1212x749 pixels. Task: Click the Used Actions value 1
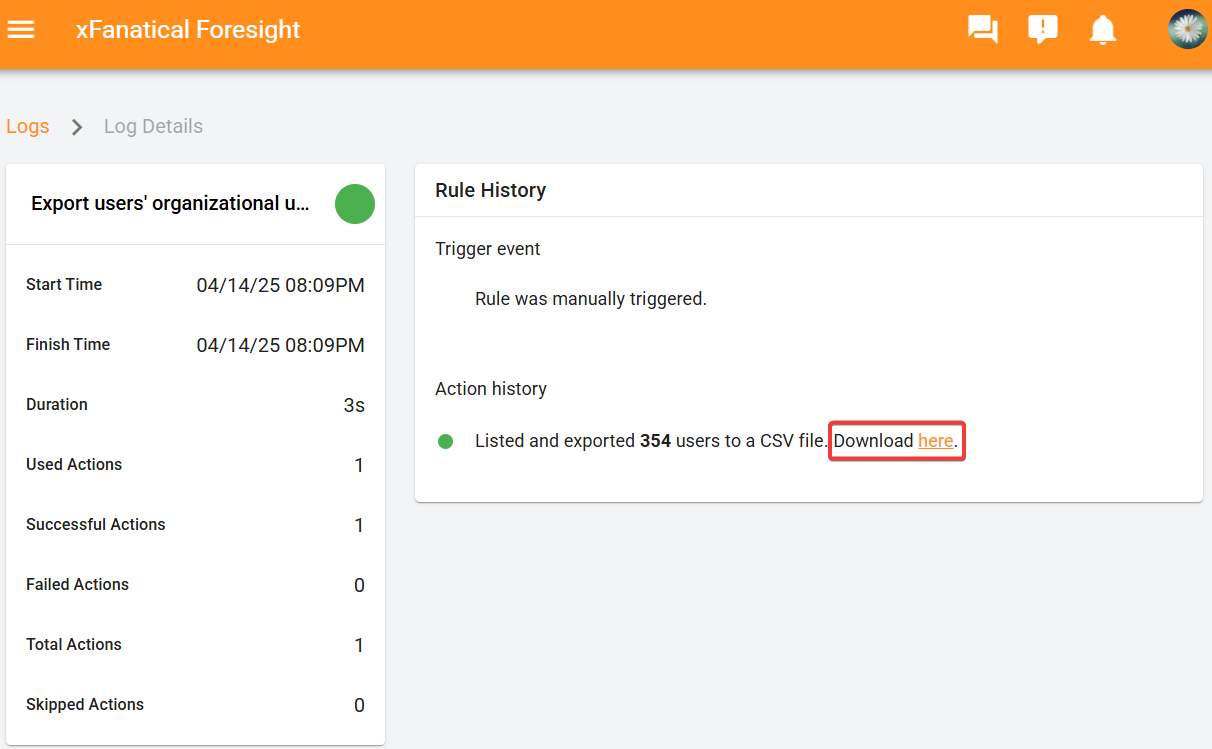[359, 466]
